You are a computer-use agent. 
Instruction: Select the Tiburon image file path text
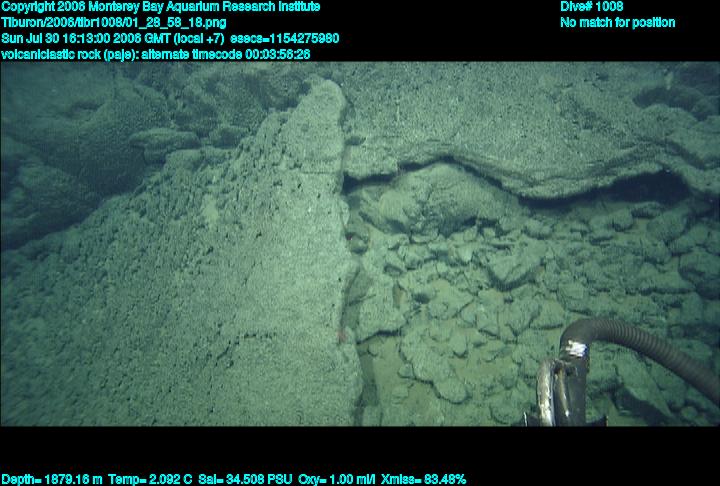(113, 22)
